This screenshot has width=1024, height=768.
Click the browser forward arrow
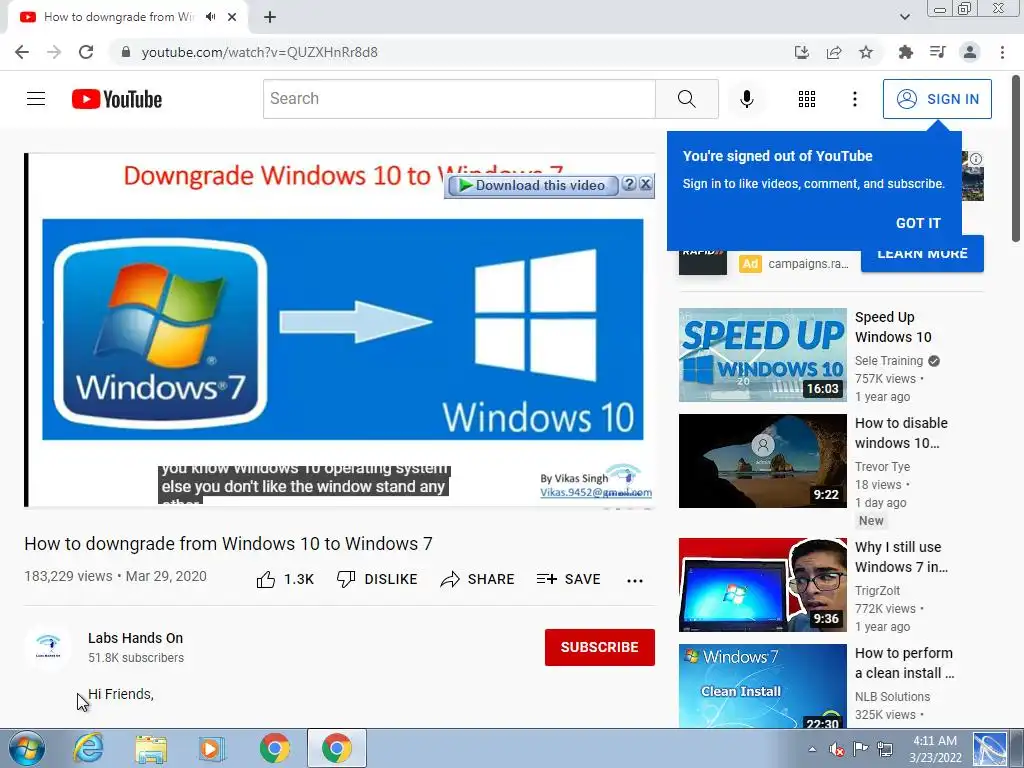pyautogui.click(x=54, y=52)
